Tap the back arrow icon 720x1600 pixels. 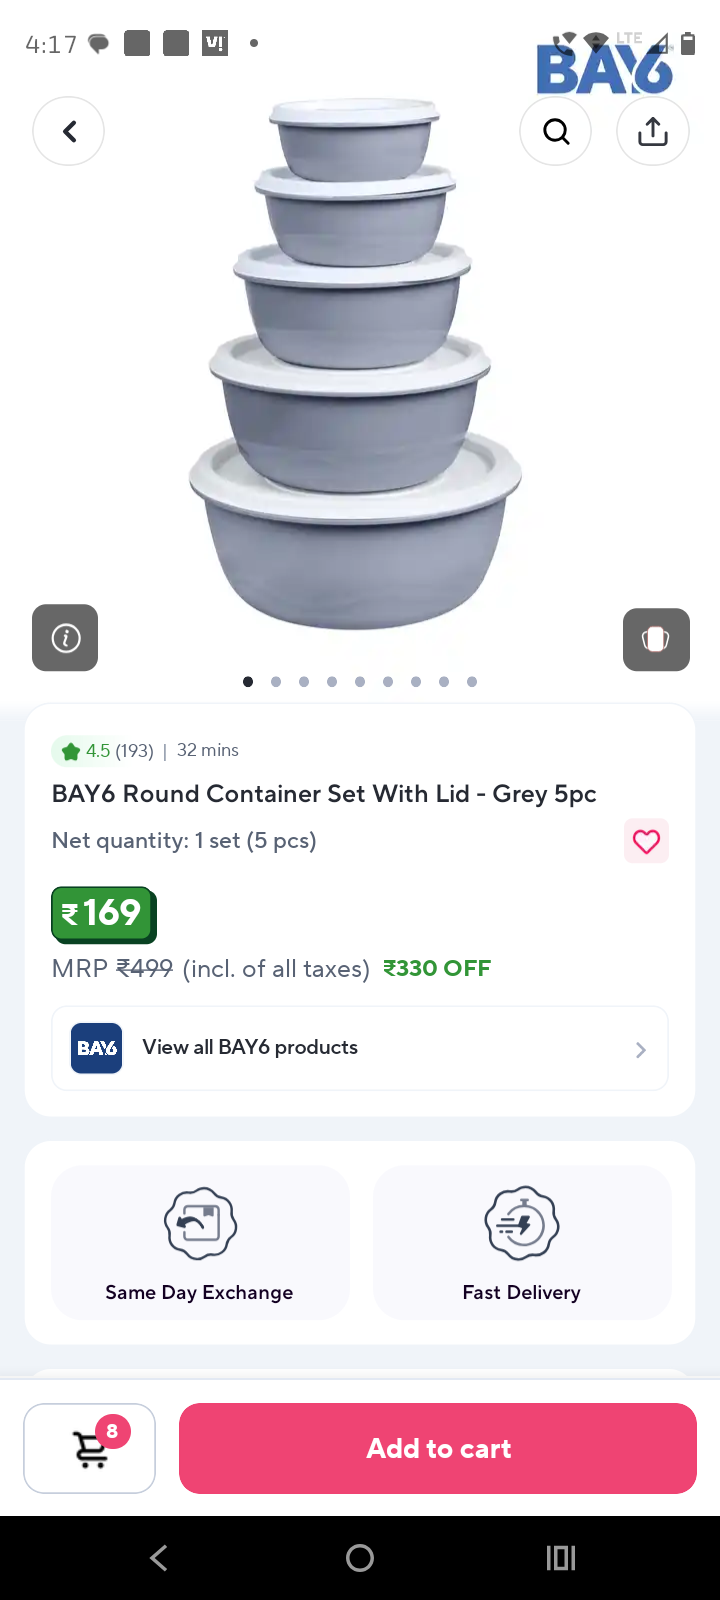tap(69, 131)
